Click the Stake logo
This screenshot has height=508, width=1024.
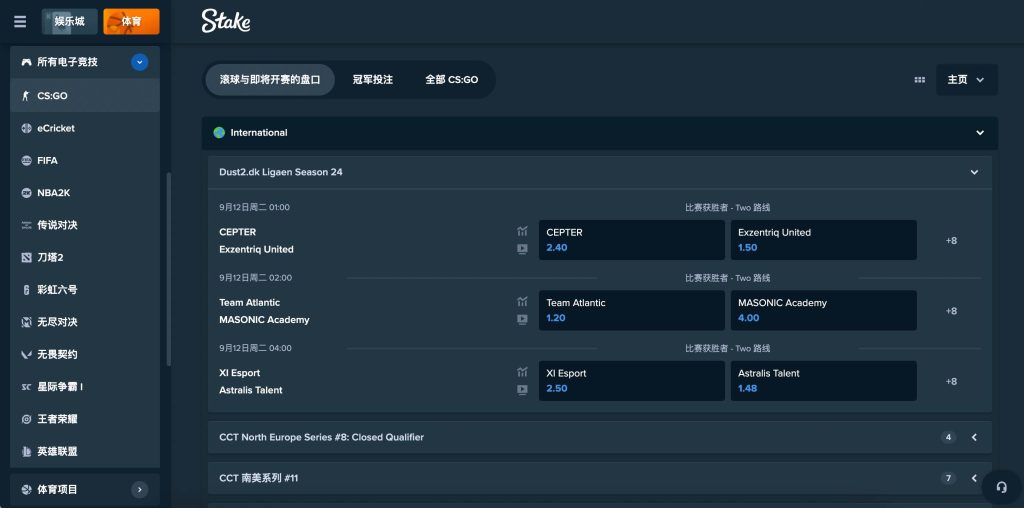pyautogui.click(x=226, y=21)
